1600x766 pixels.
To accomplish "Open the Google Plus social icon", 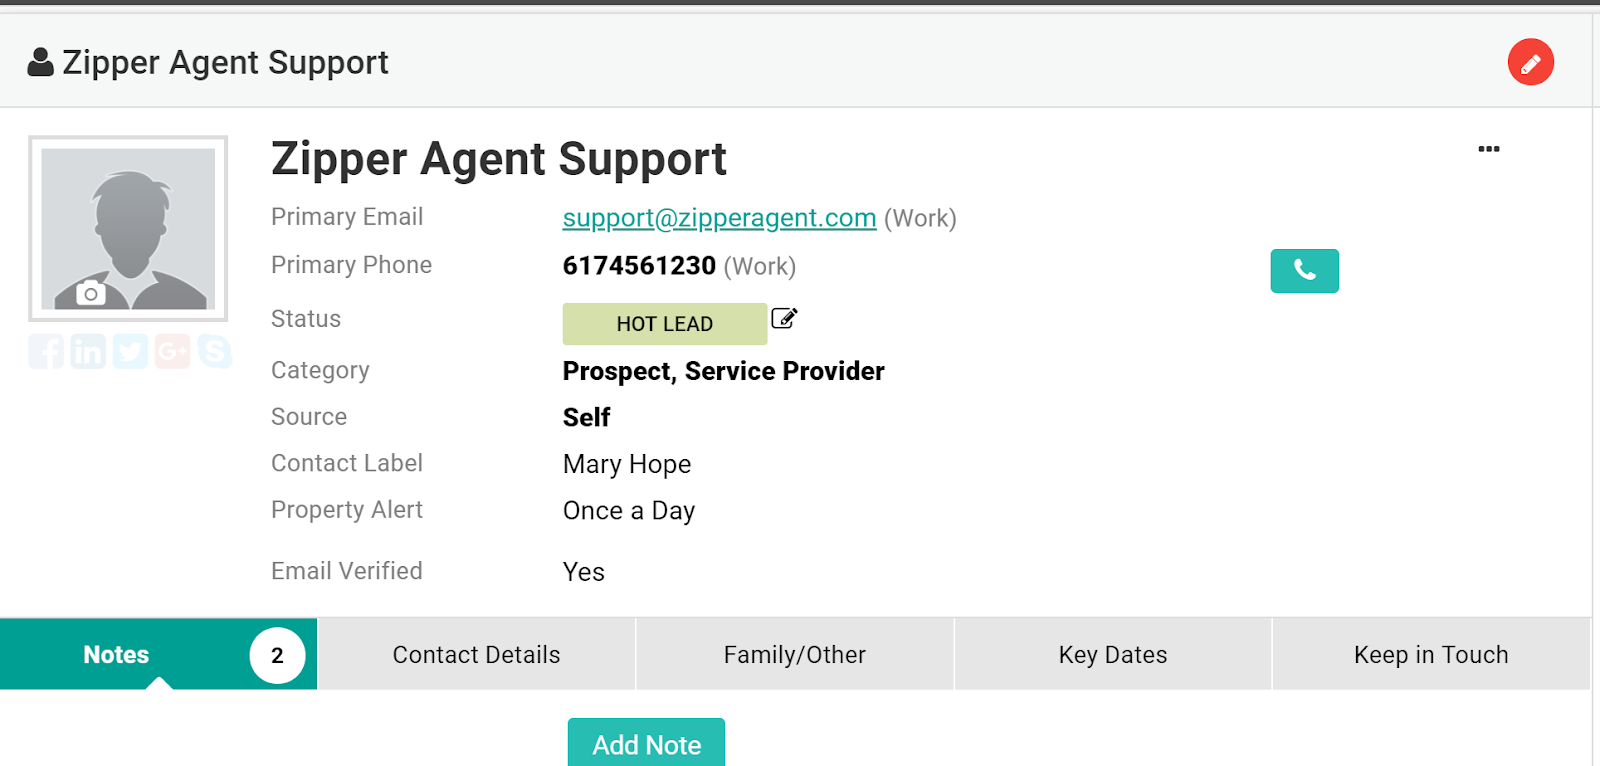I will tap(172, 351).
